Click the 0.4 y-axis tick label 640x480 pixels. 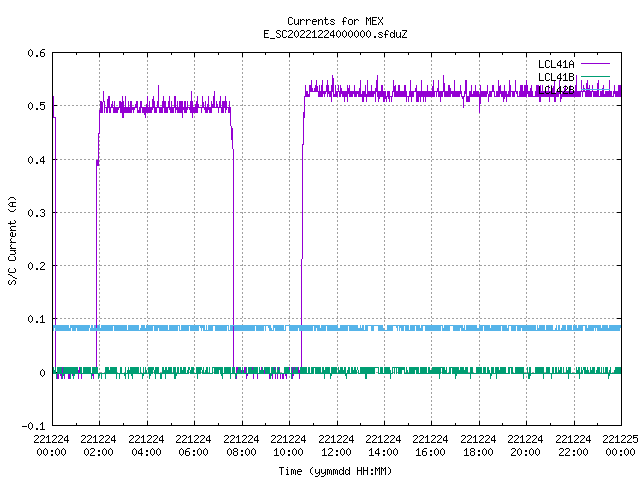36,160
